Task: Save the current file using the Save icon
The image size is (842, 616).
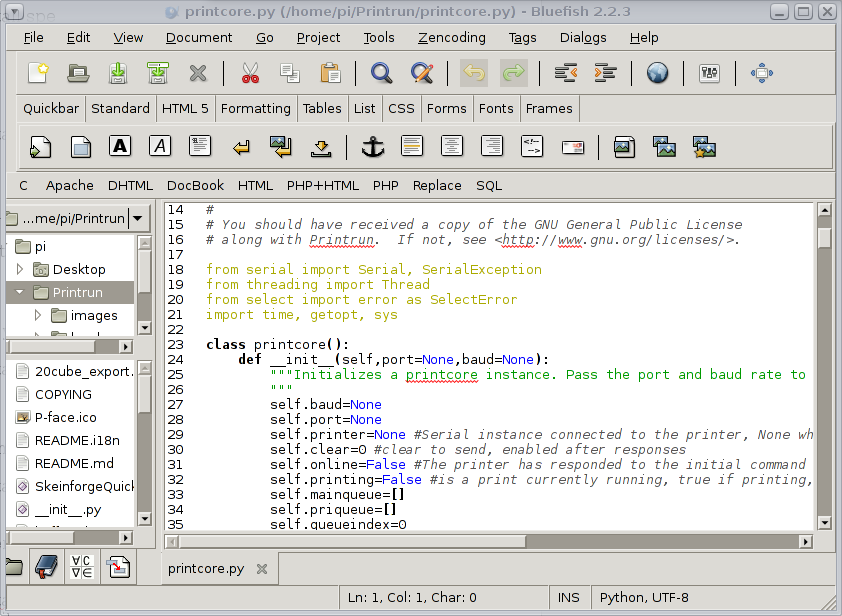Action: 118,73
